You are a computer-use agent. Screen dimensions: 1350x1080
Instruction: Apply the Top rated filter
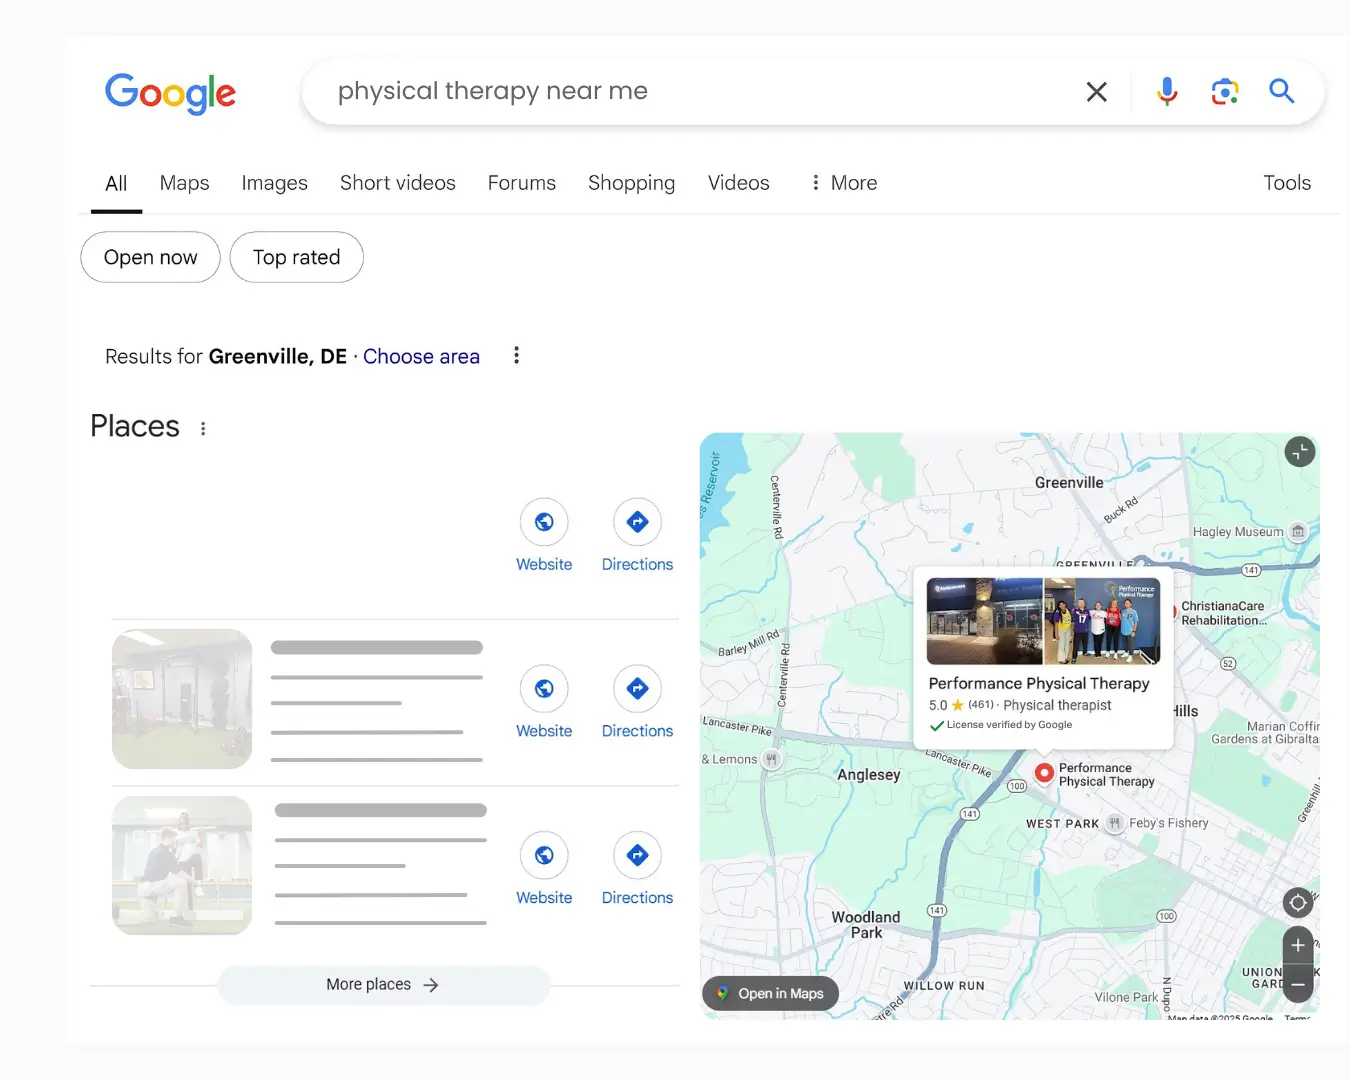(x=296, y=257)
